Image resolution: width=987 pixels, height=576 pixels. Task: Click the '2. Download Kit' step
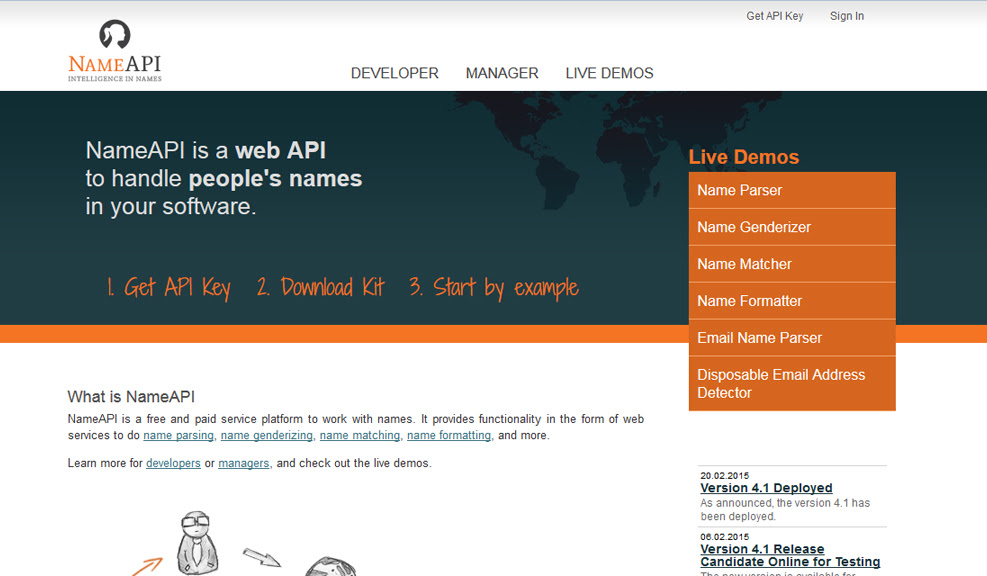[x=320, y=287]
